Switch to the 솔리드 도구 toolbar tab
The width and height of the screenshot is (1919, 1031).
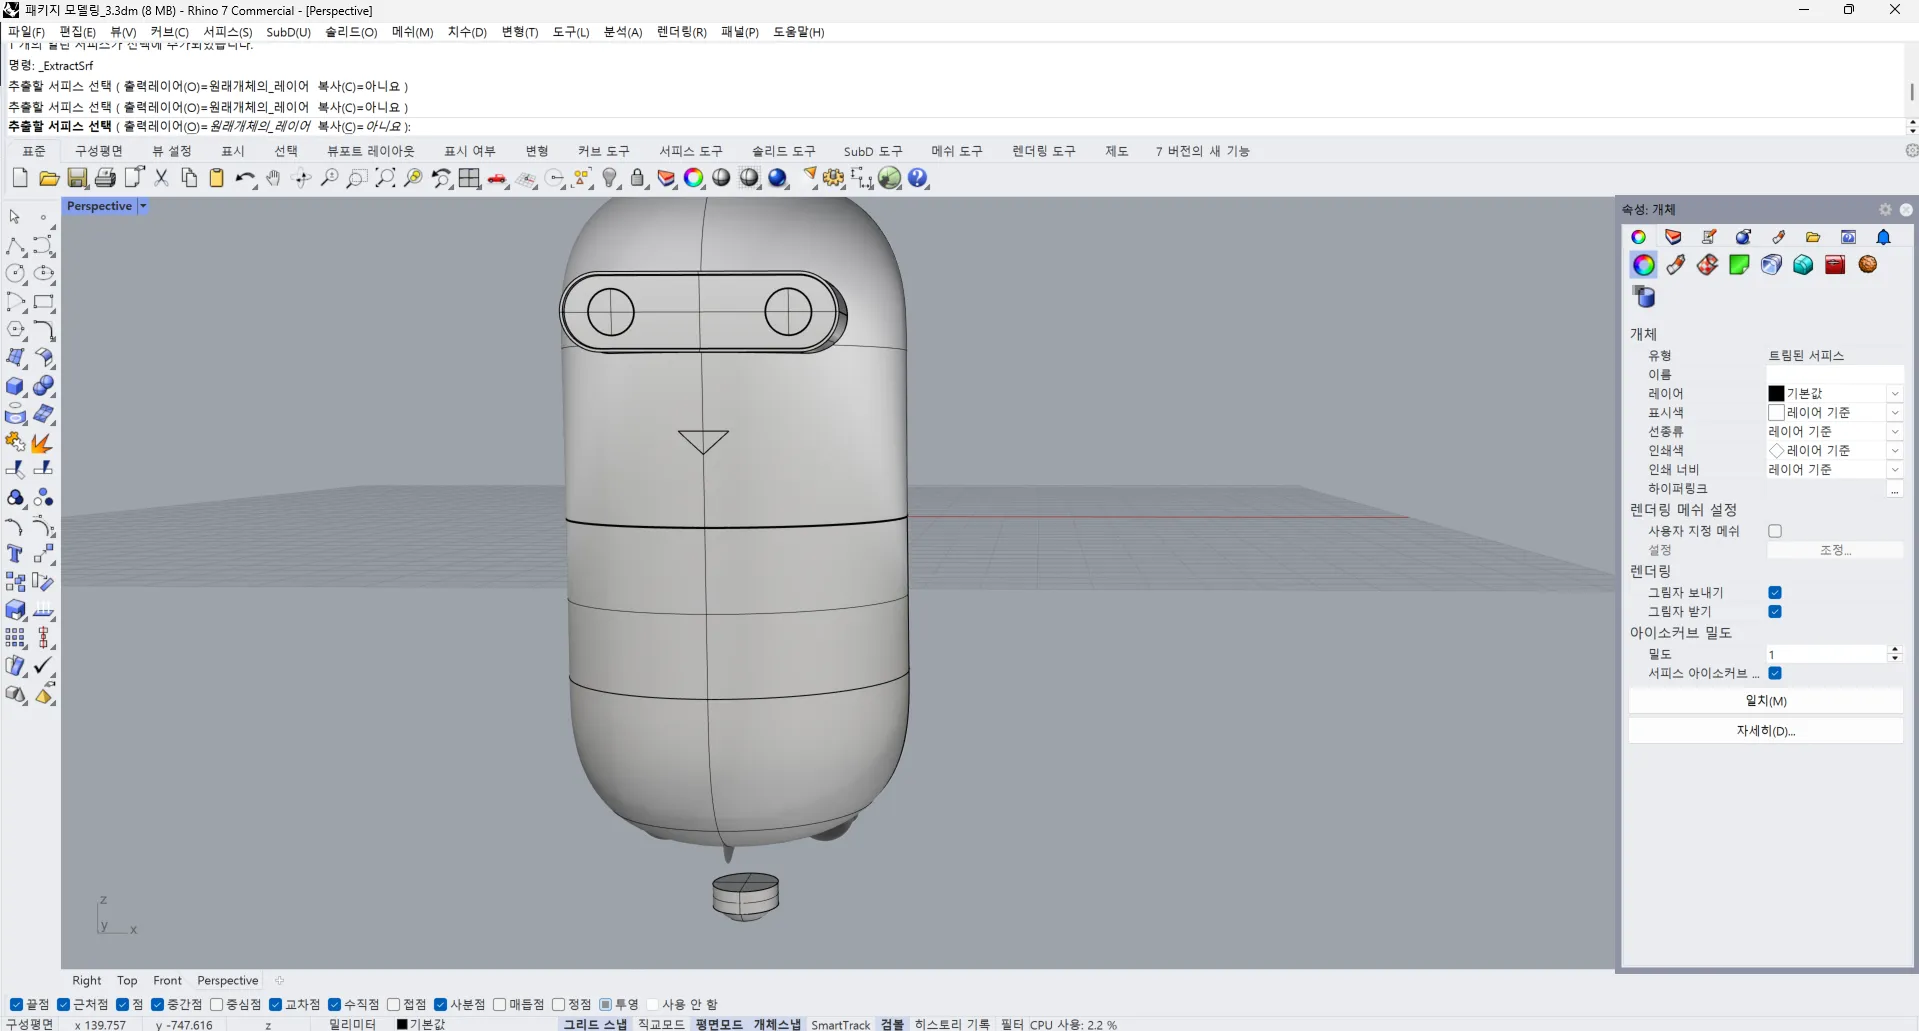783,151
